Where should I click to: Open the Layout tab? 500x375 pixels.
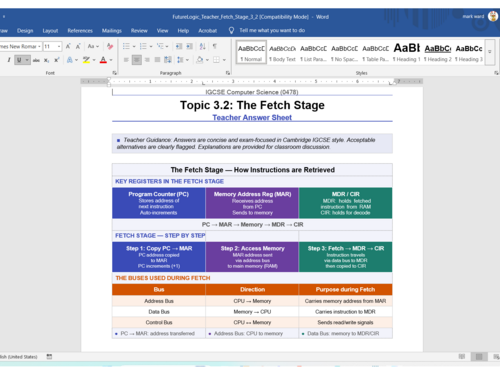(50, 31)
